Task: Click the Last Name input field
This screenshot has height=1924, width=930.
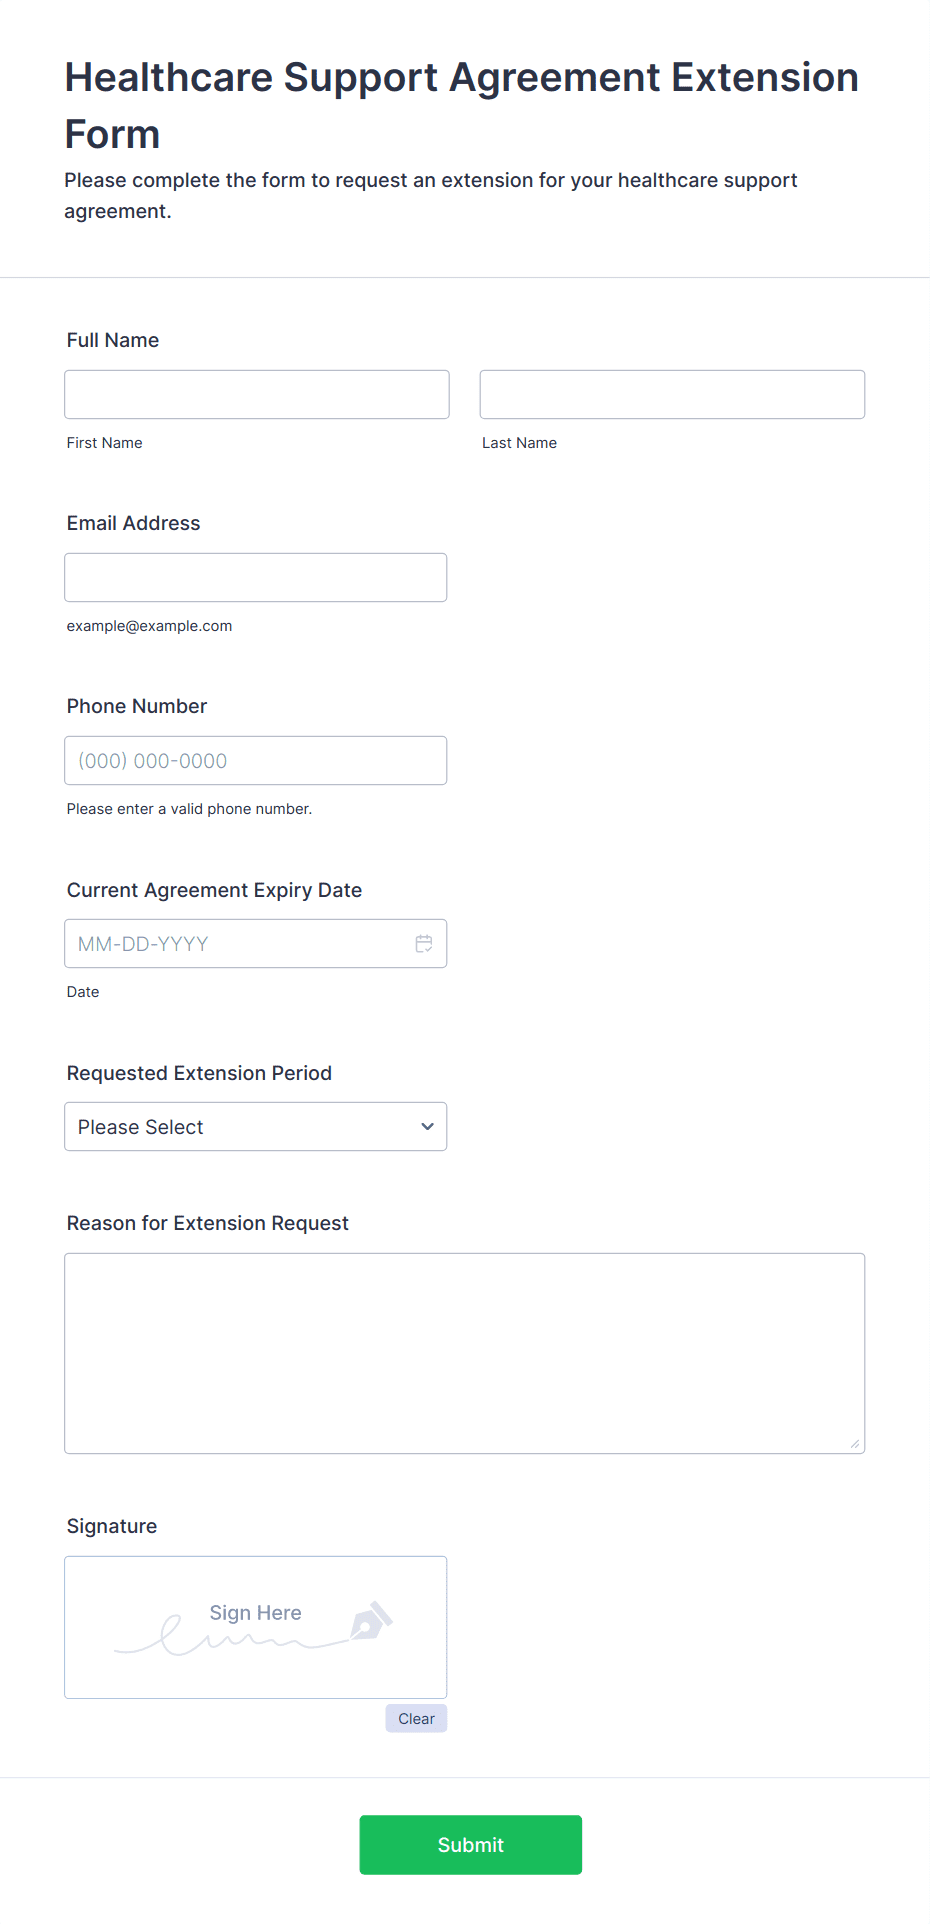Action: 672,395
